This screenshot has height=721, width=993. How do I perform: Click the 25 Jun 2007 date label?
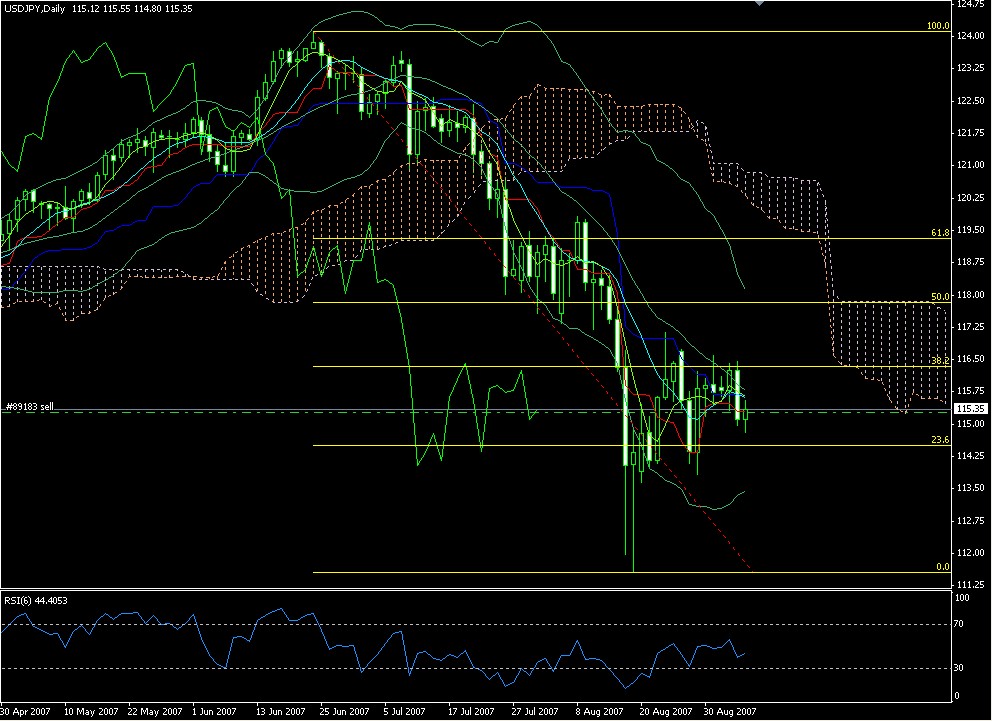pyautogui.click(x=345, y=711)
